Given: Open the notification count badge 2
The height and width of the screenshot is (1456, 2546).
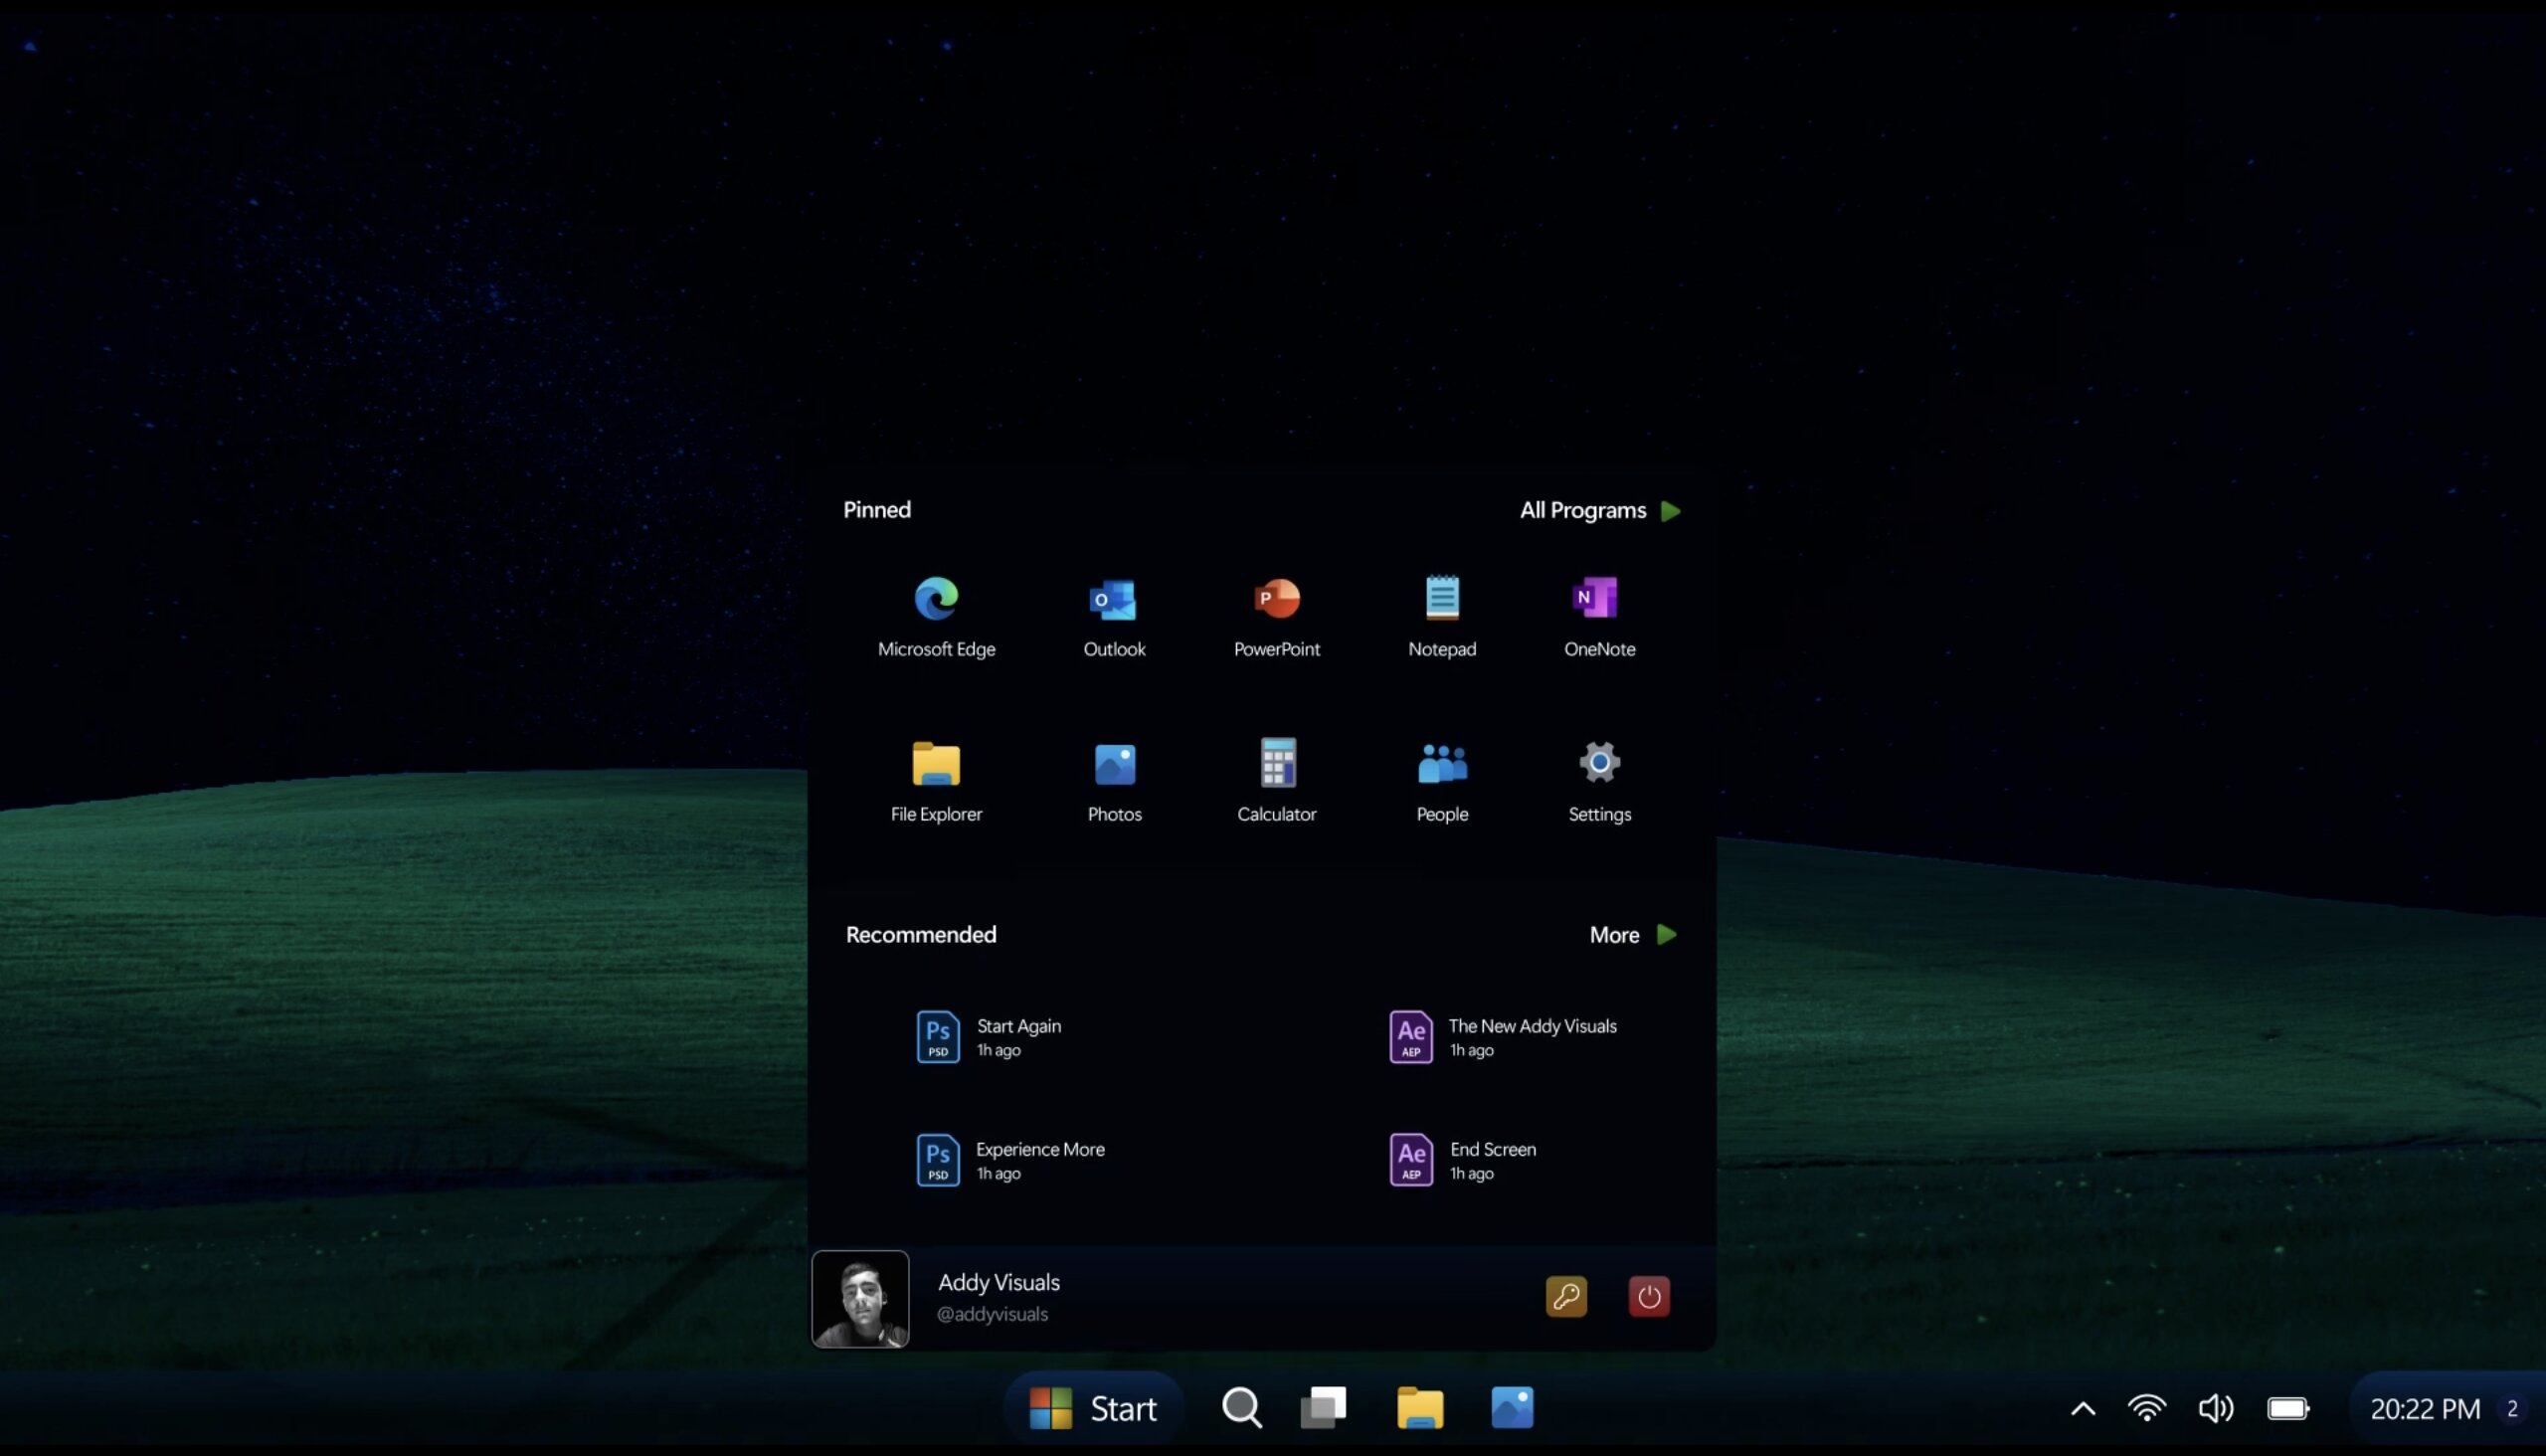Looking at the screenshot, I should 2512,1409.
